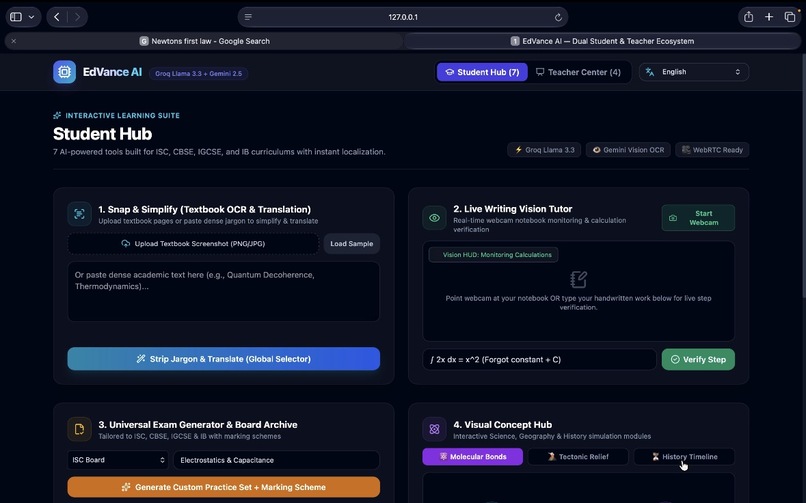Select the Molecular Bonds module tab
This screenshot has height=503, width=806.
[x=472, y=457]
